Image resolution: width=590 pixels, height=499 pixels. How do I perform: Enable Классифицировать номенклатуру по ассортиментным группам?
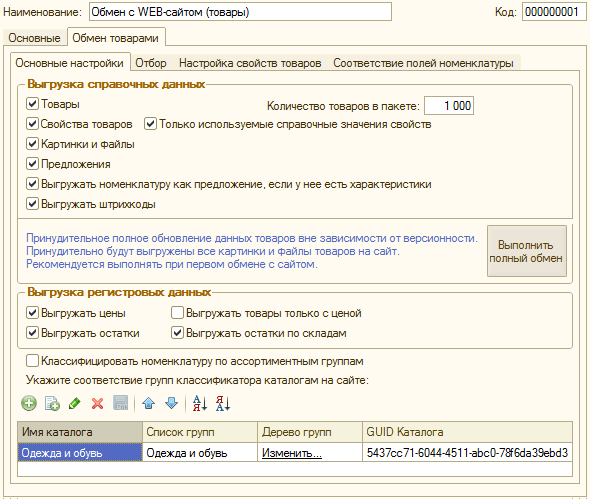coord(32,361)
